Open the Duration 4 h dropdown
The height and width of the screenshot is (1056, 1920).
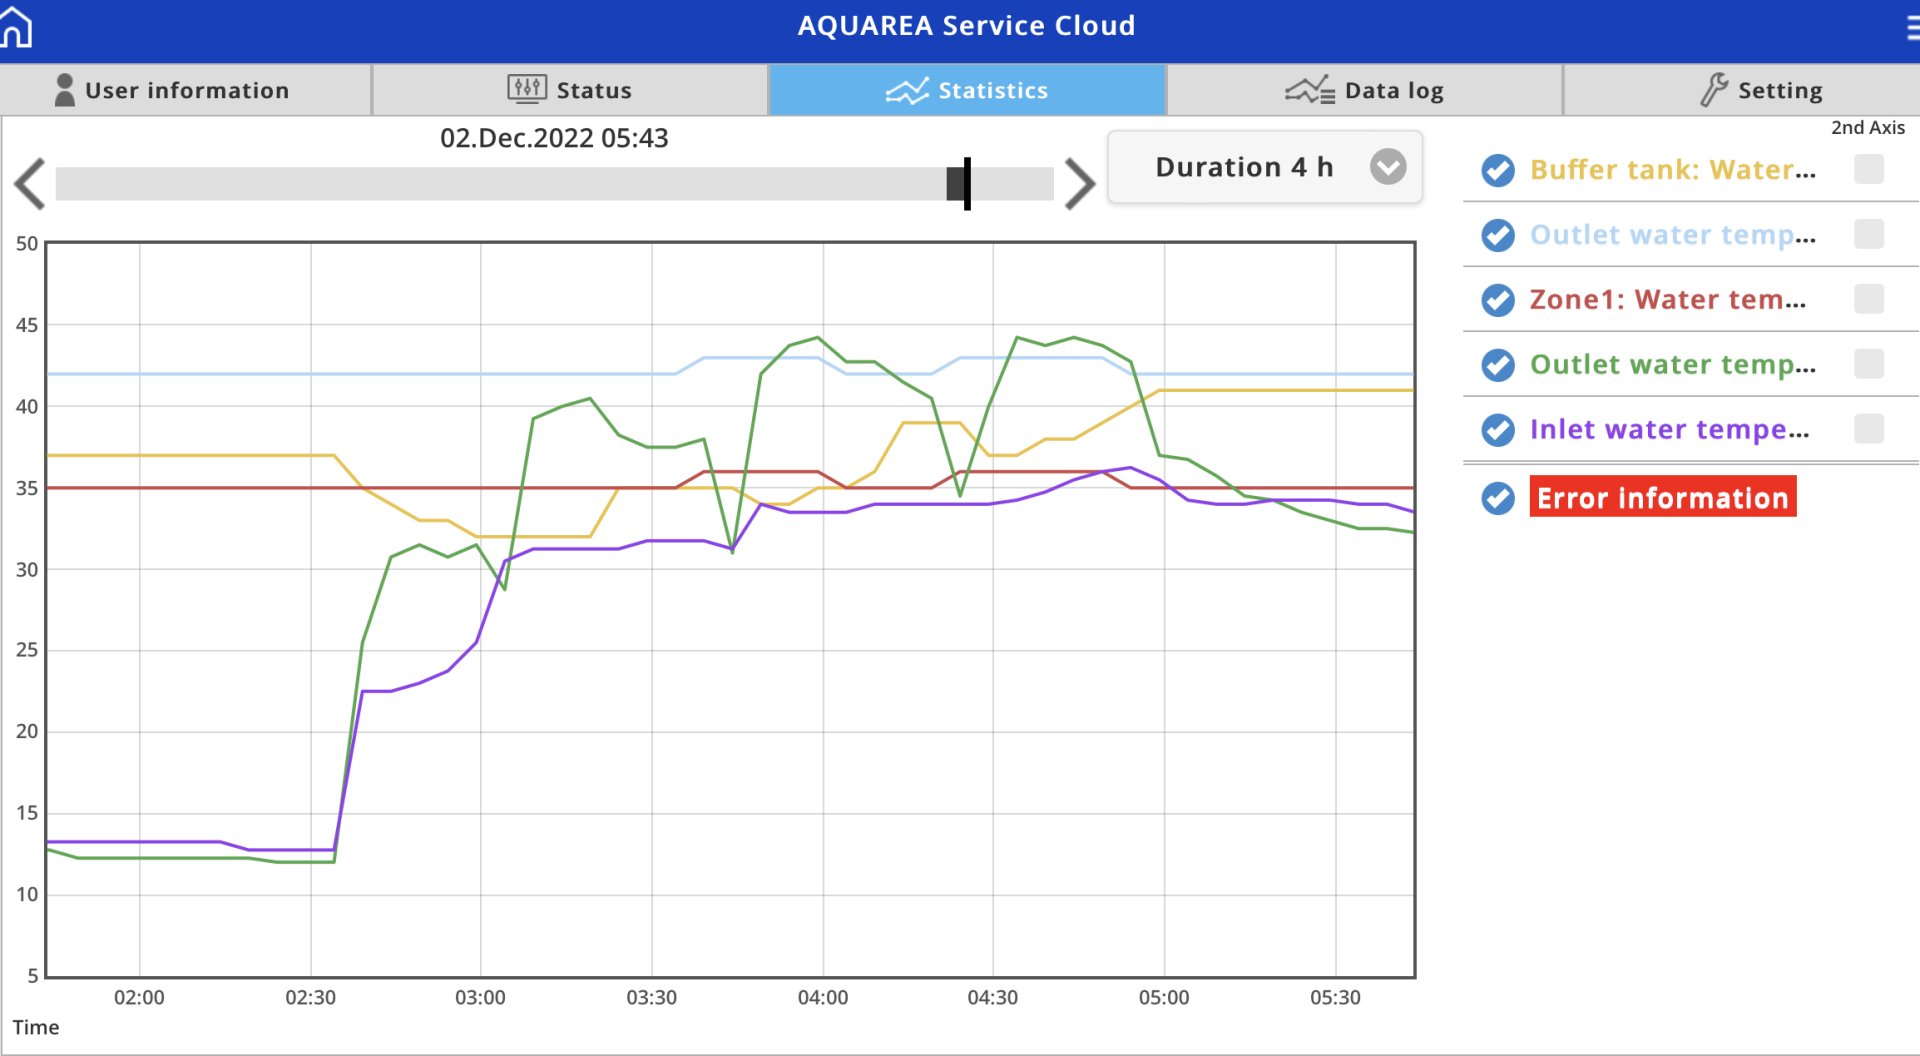pyautogui.click(x=1244, y=167)
